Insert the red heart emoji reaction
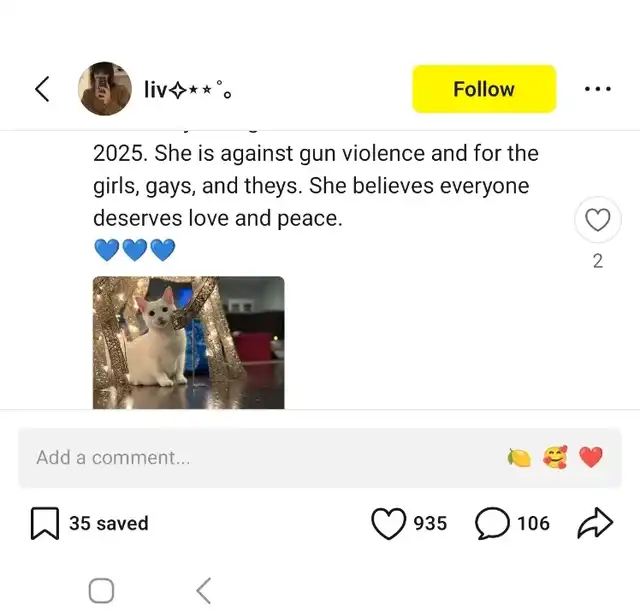Viewport: 640px width, 616px height. pyautogui.click(x=591, y=457)
